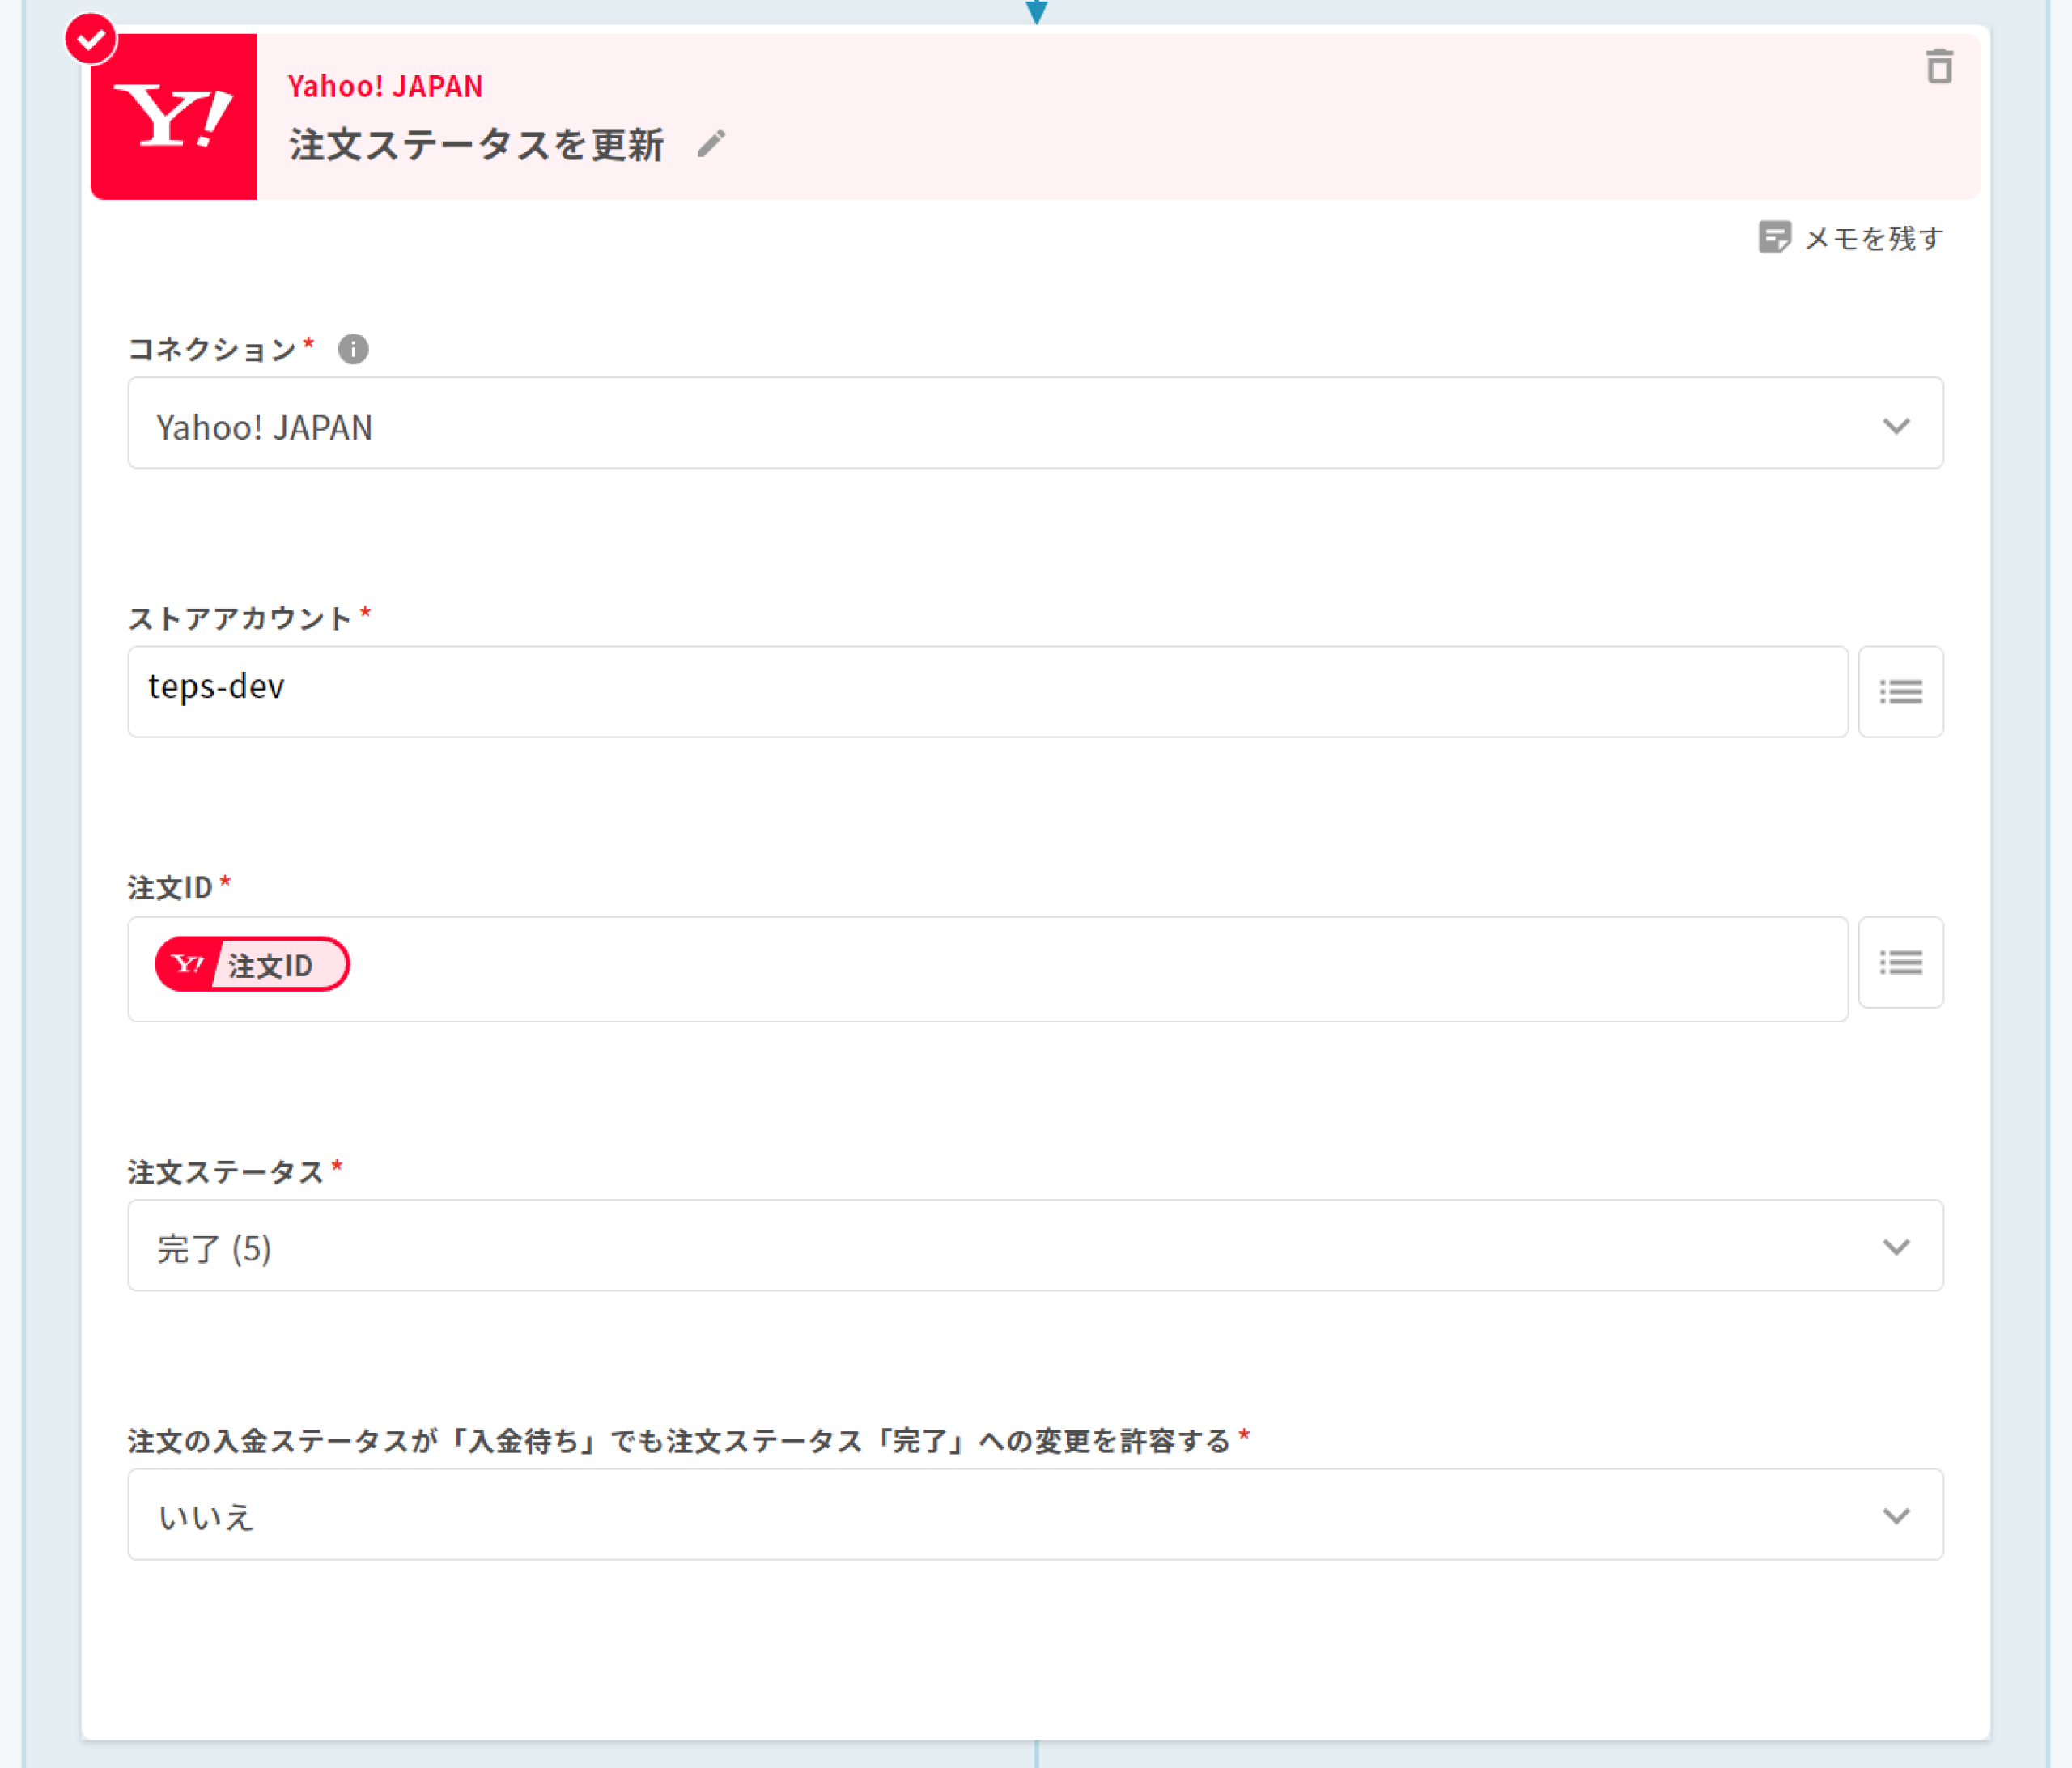Image resolution: width=2072 pixels, height=1768 pixels.
Task: Click empty area of 注文ID input field
Action: 1100,969
